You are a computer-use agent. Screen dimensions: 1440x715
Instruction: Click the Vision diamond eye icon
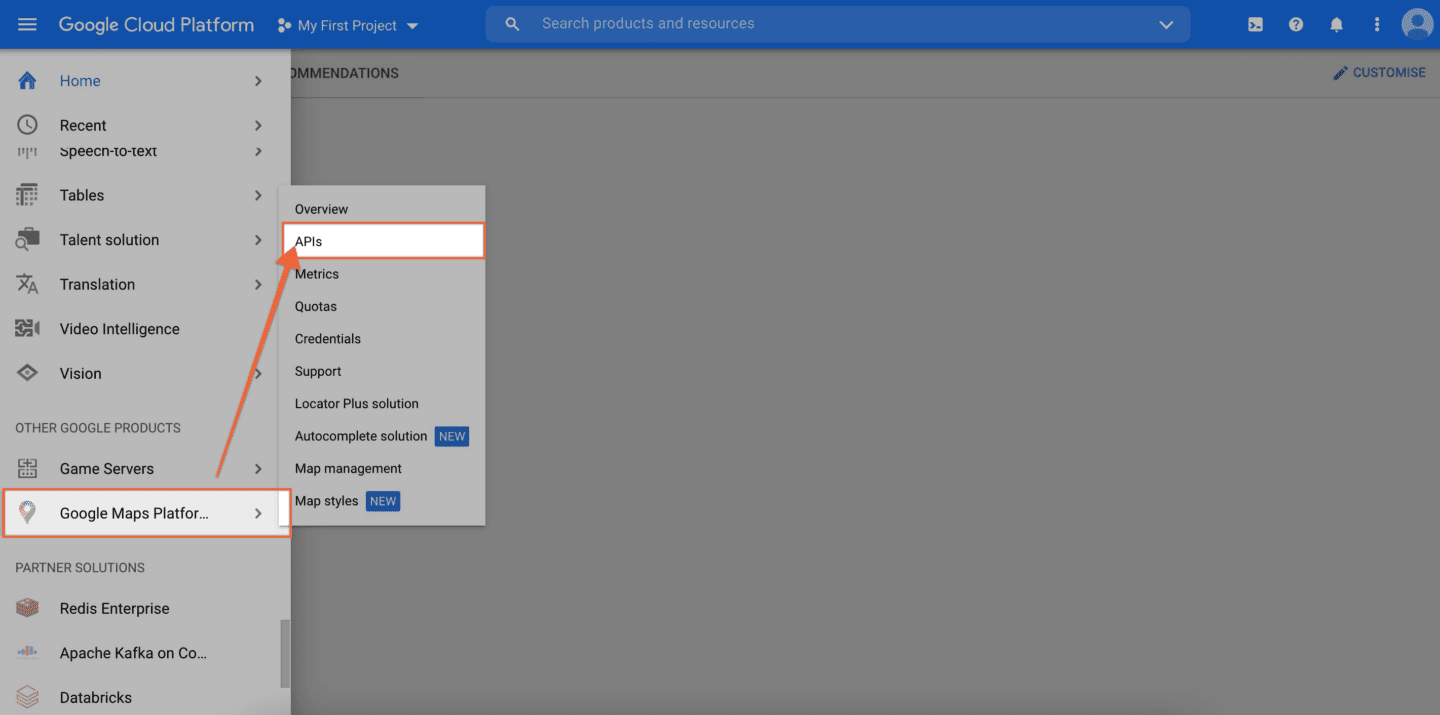[x=27, y=373]
